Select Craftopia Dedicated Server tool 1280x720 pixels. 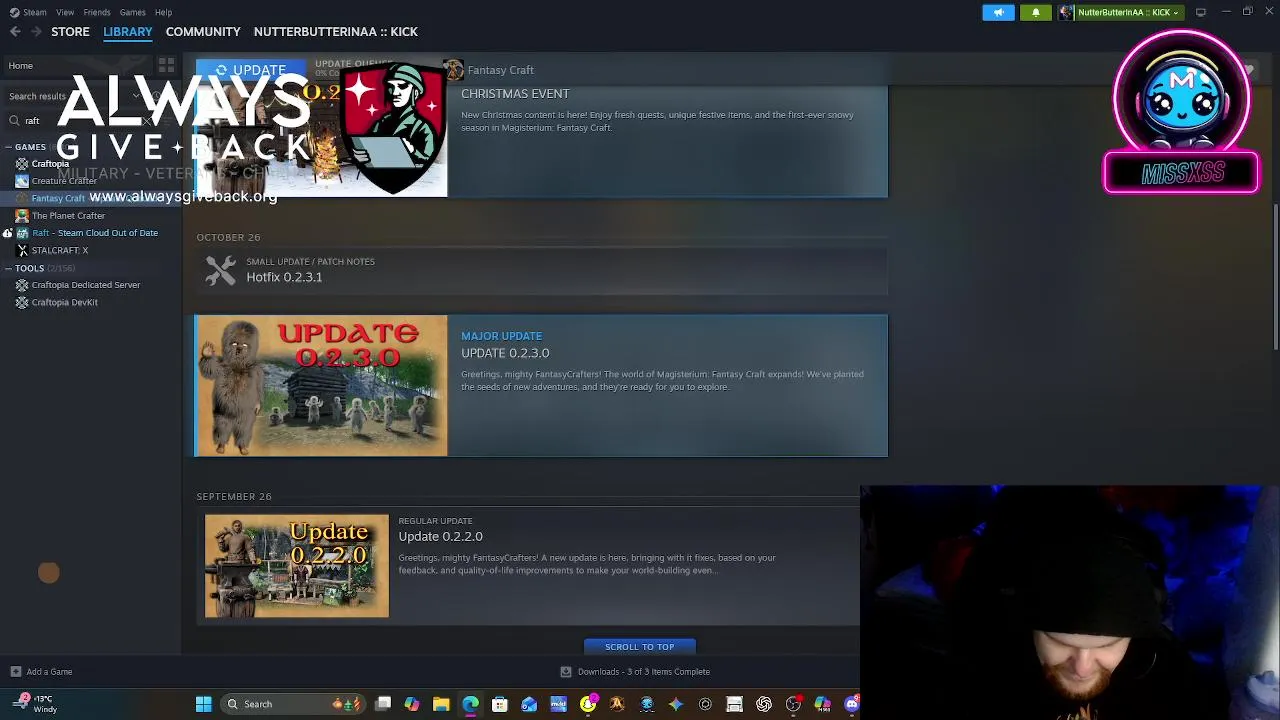(86, 285)
